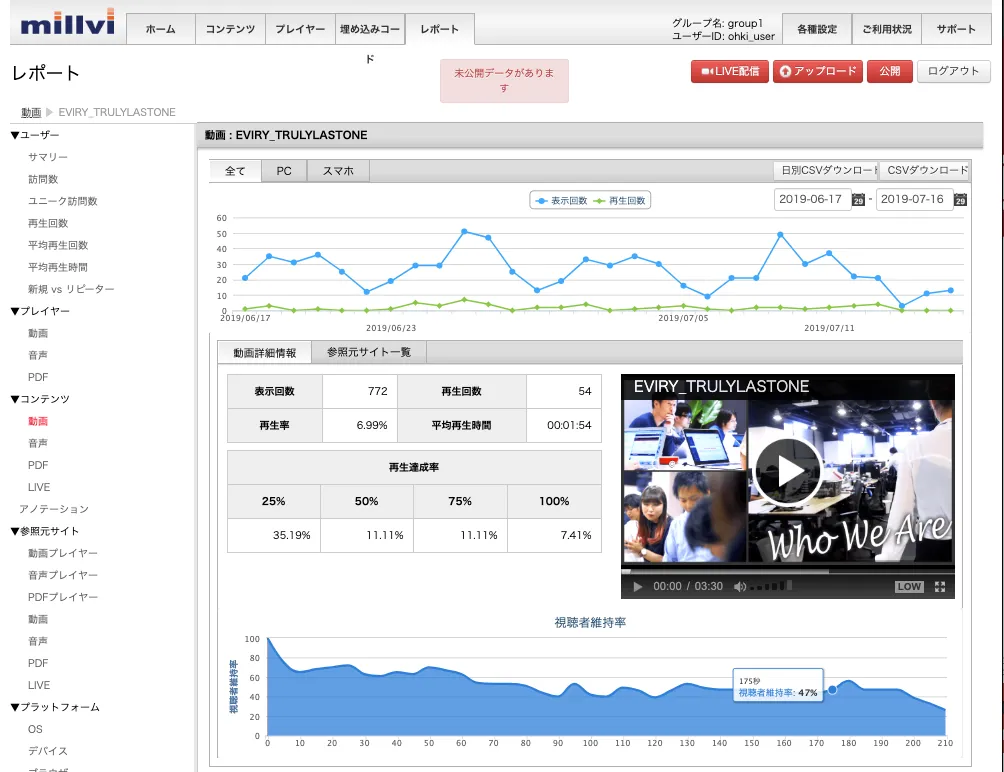This screenshot has height=772, width=1004.
Task: Open calendar picker for start date
Action: pos(858,200)
